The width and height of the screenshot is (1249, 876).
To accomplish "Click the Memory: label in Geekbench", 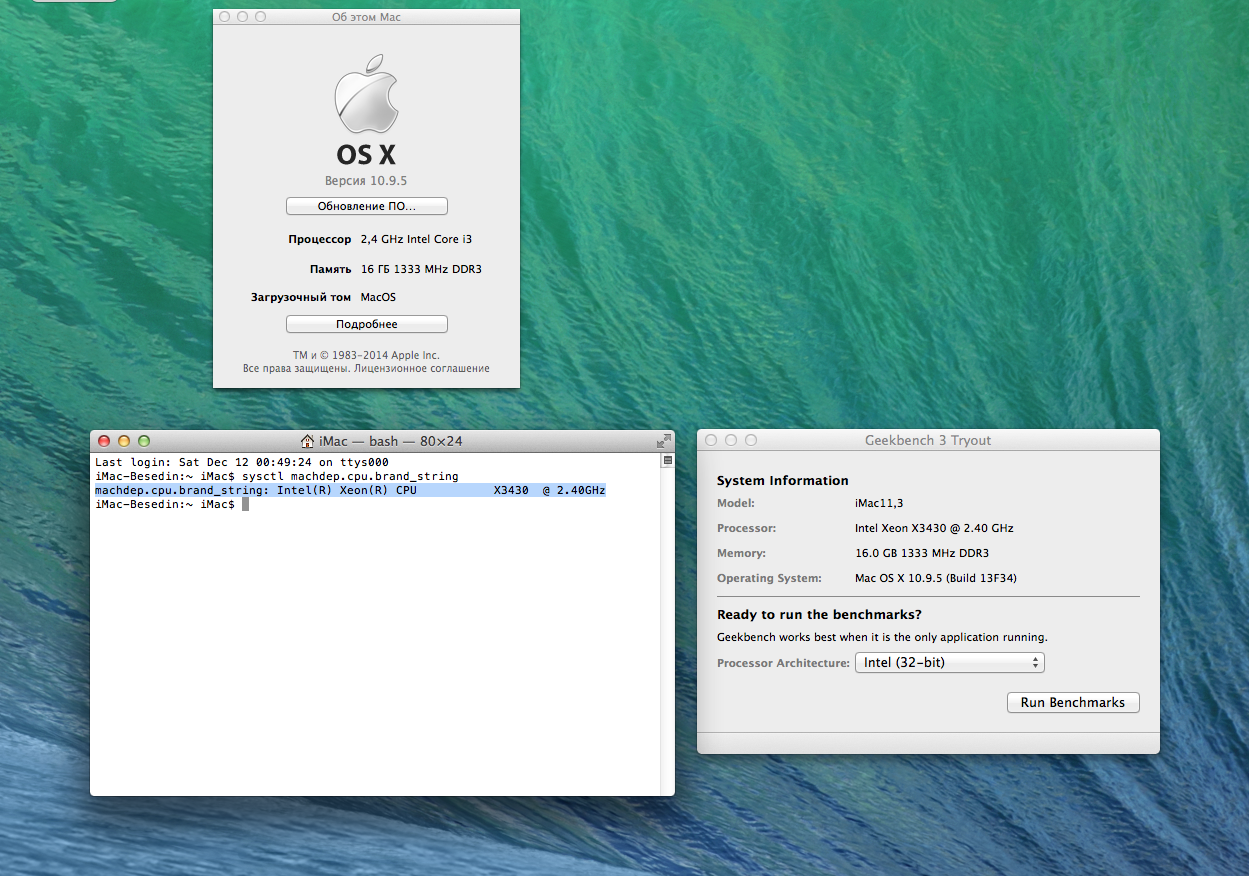I will point(741,553).
